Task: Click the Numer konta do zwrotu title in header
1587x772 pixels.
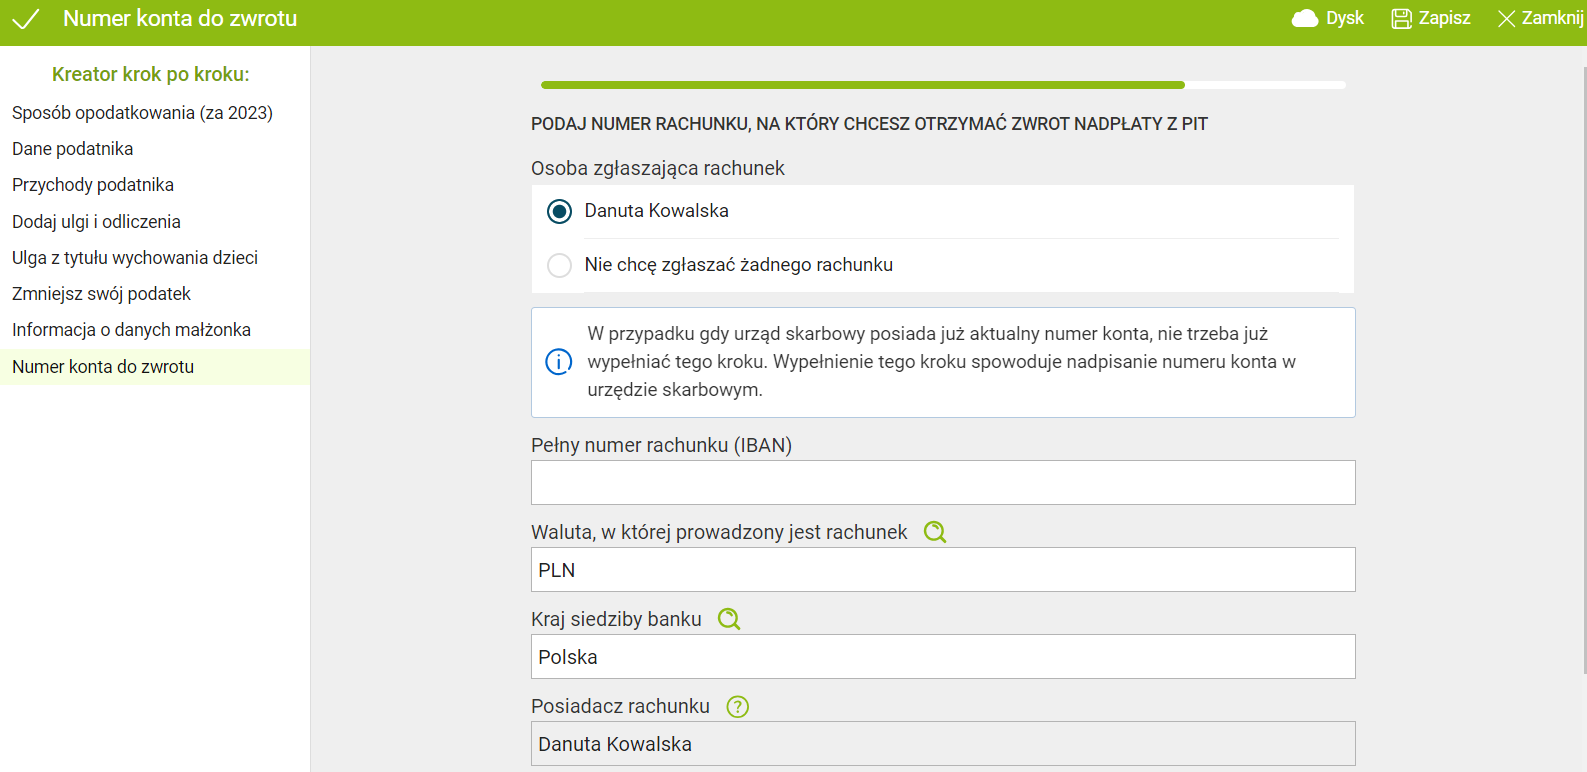Action: [x=180, y=18]
